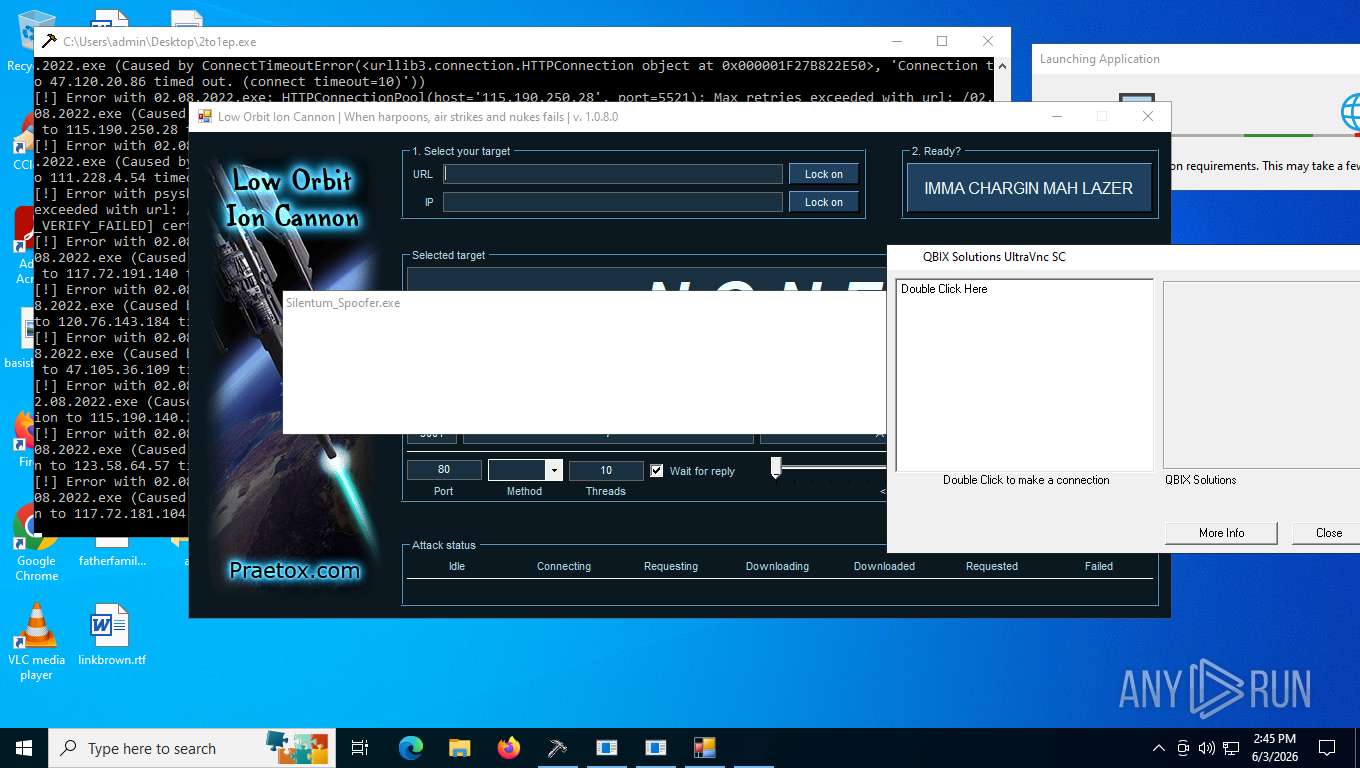
Task: Open the notification center icon
Action: [x=1327, y=748]
